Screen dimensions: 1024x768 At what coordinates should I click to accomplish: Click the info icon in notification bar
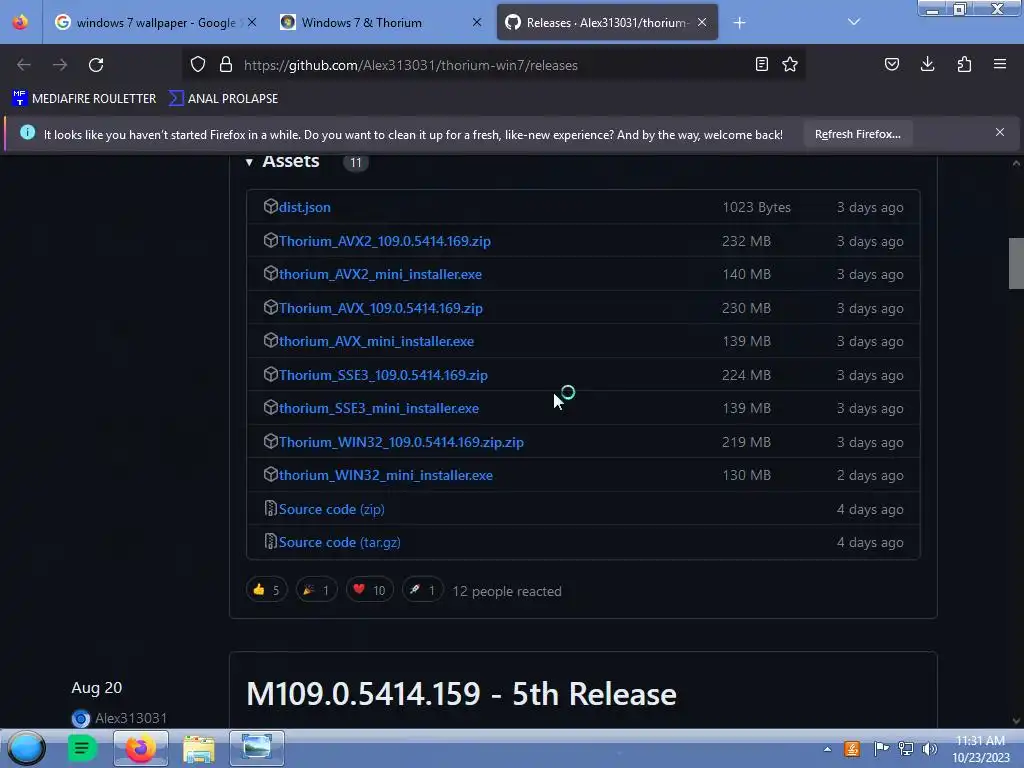pyautogui.click(x=27, y=133)
